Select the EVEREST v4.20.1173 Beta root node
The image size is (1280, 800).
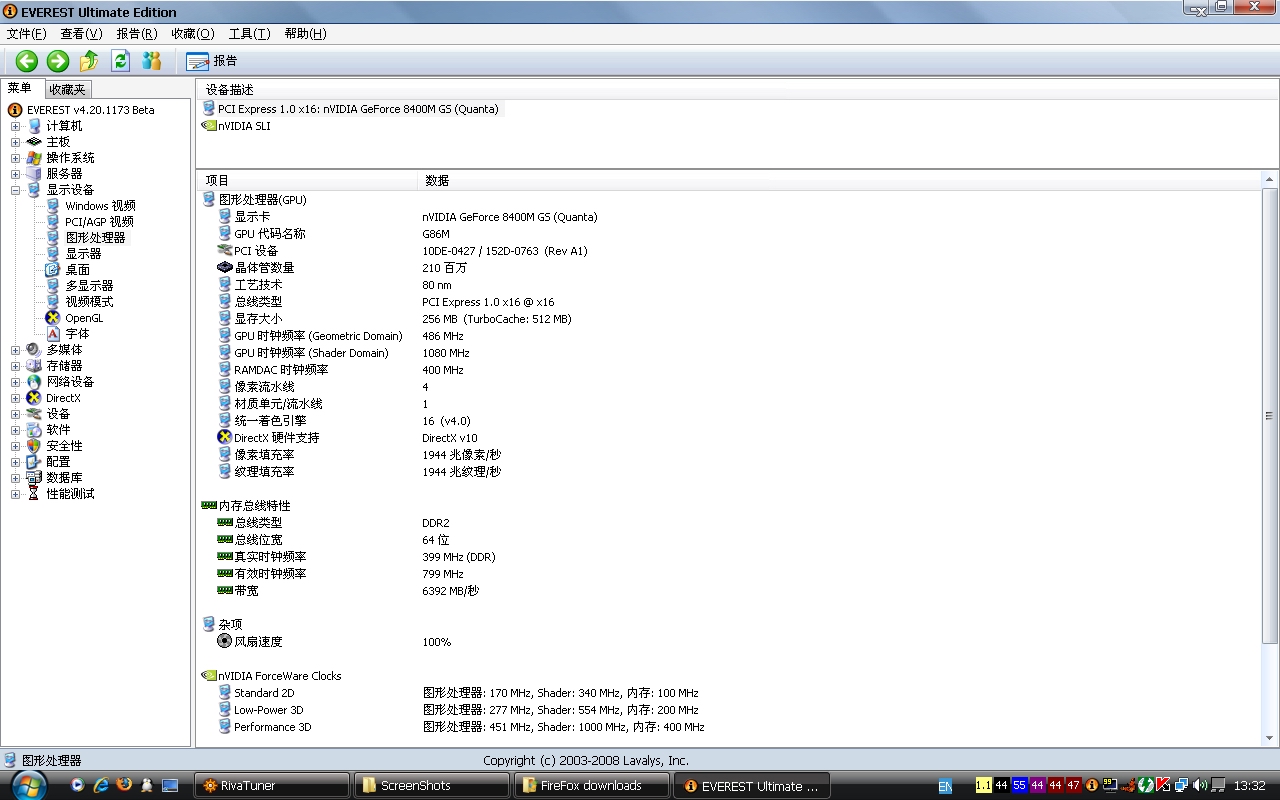click(x=90, y=110)
